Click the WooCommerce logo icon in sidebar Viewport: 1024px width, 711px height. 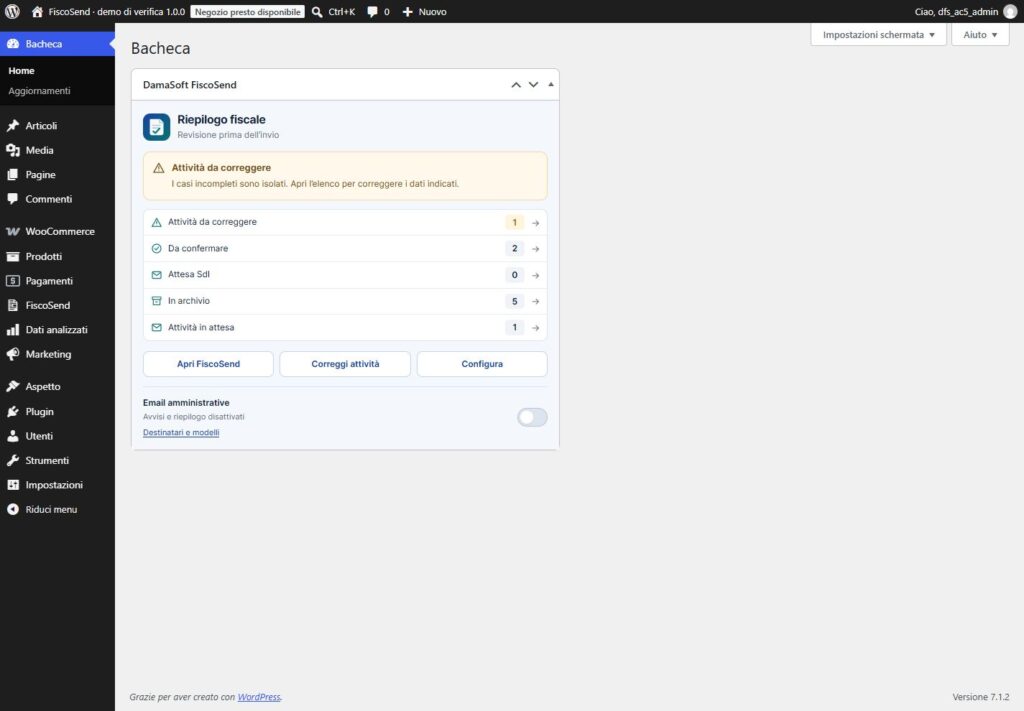12,231
